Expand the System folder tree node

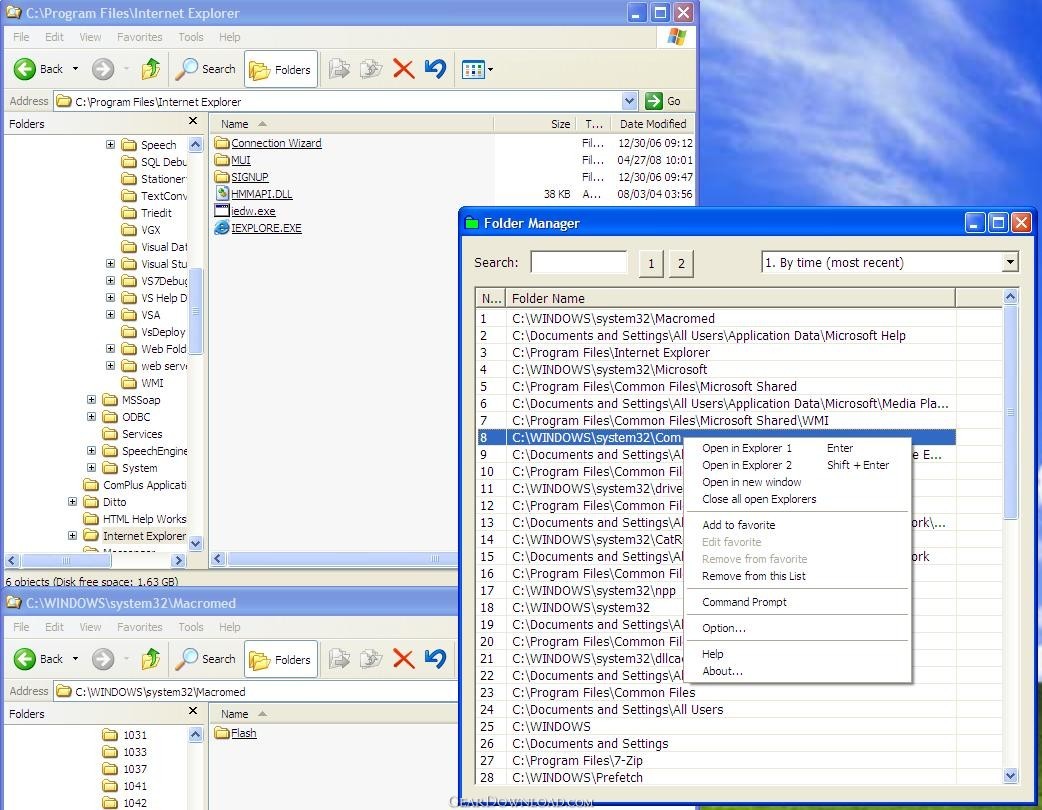coord(91,468)
